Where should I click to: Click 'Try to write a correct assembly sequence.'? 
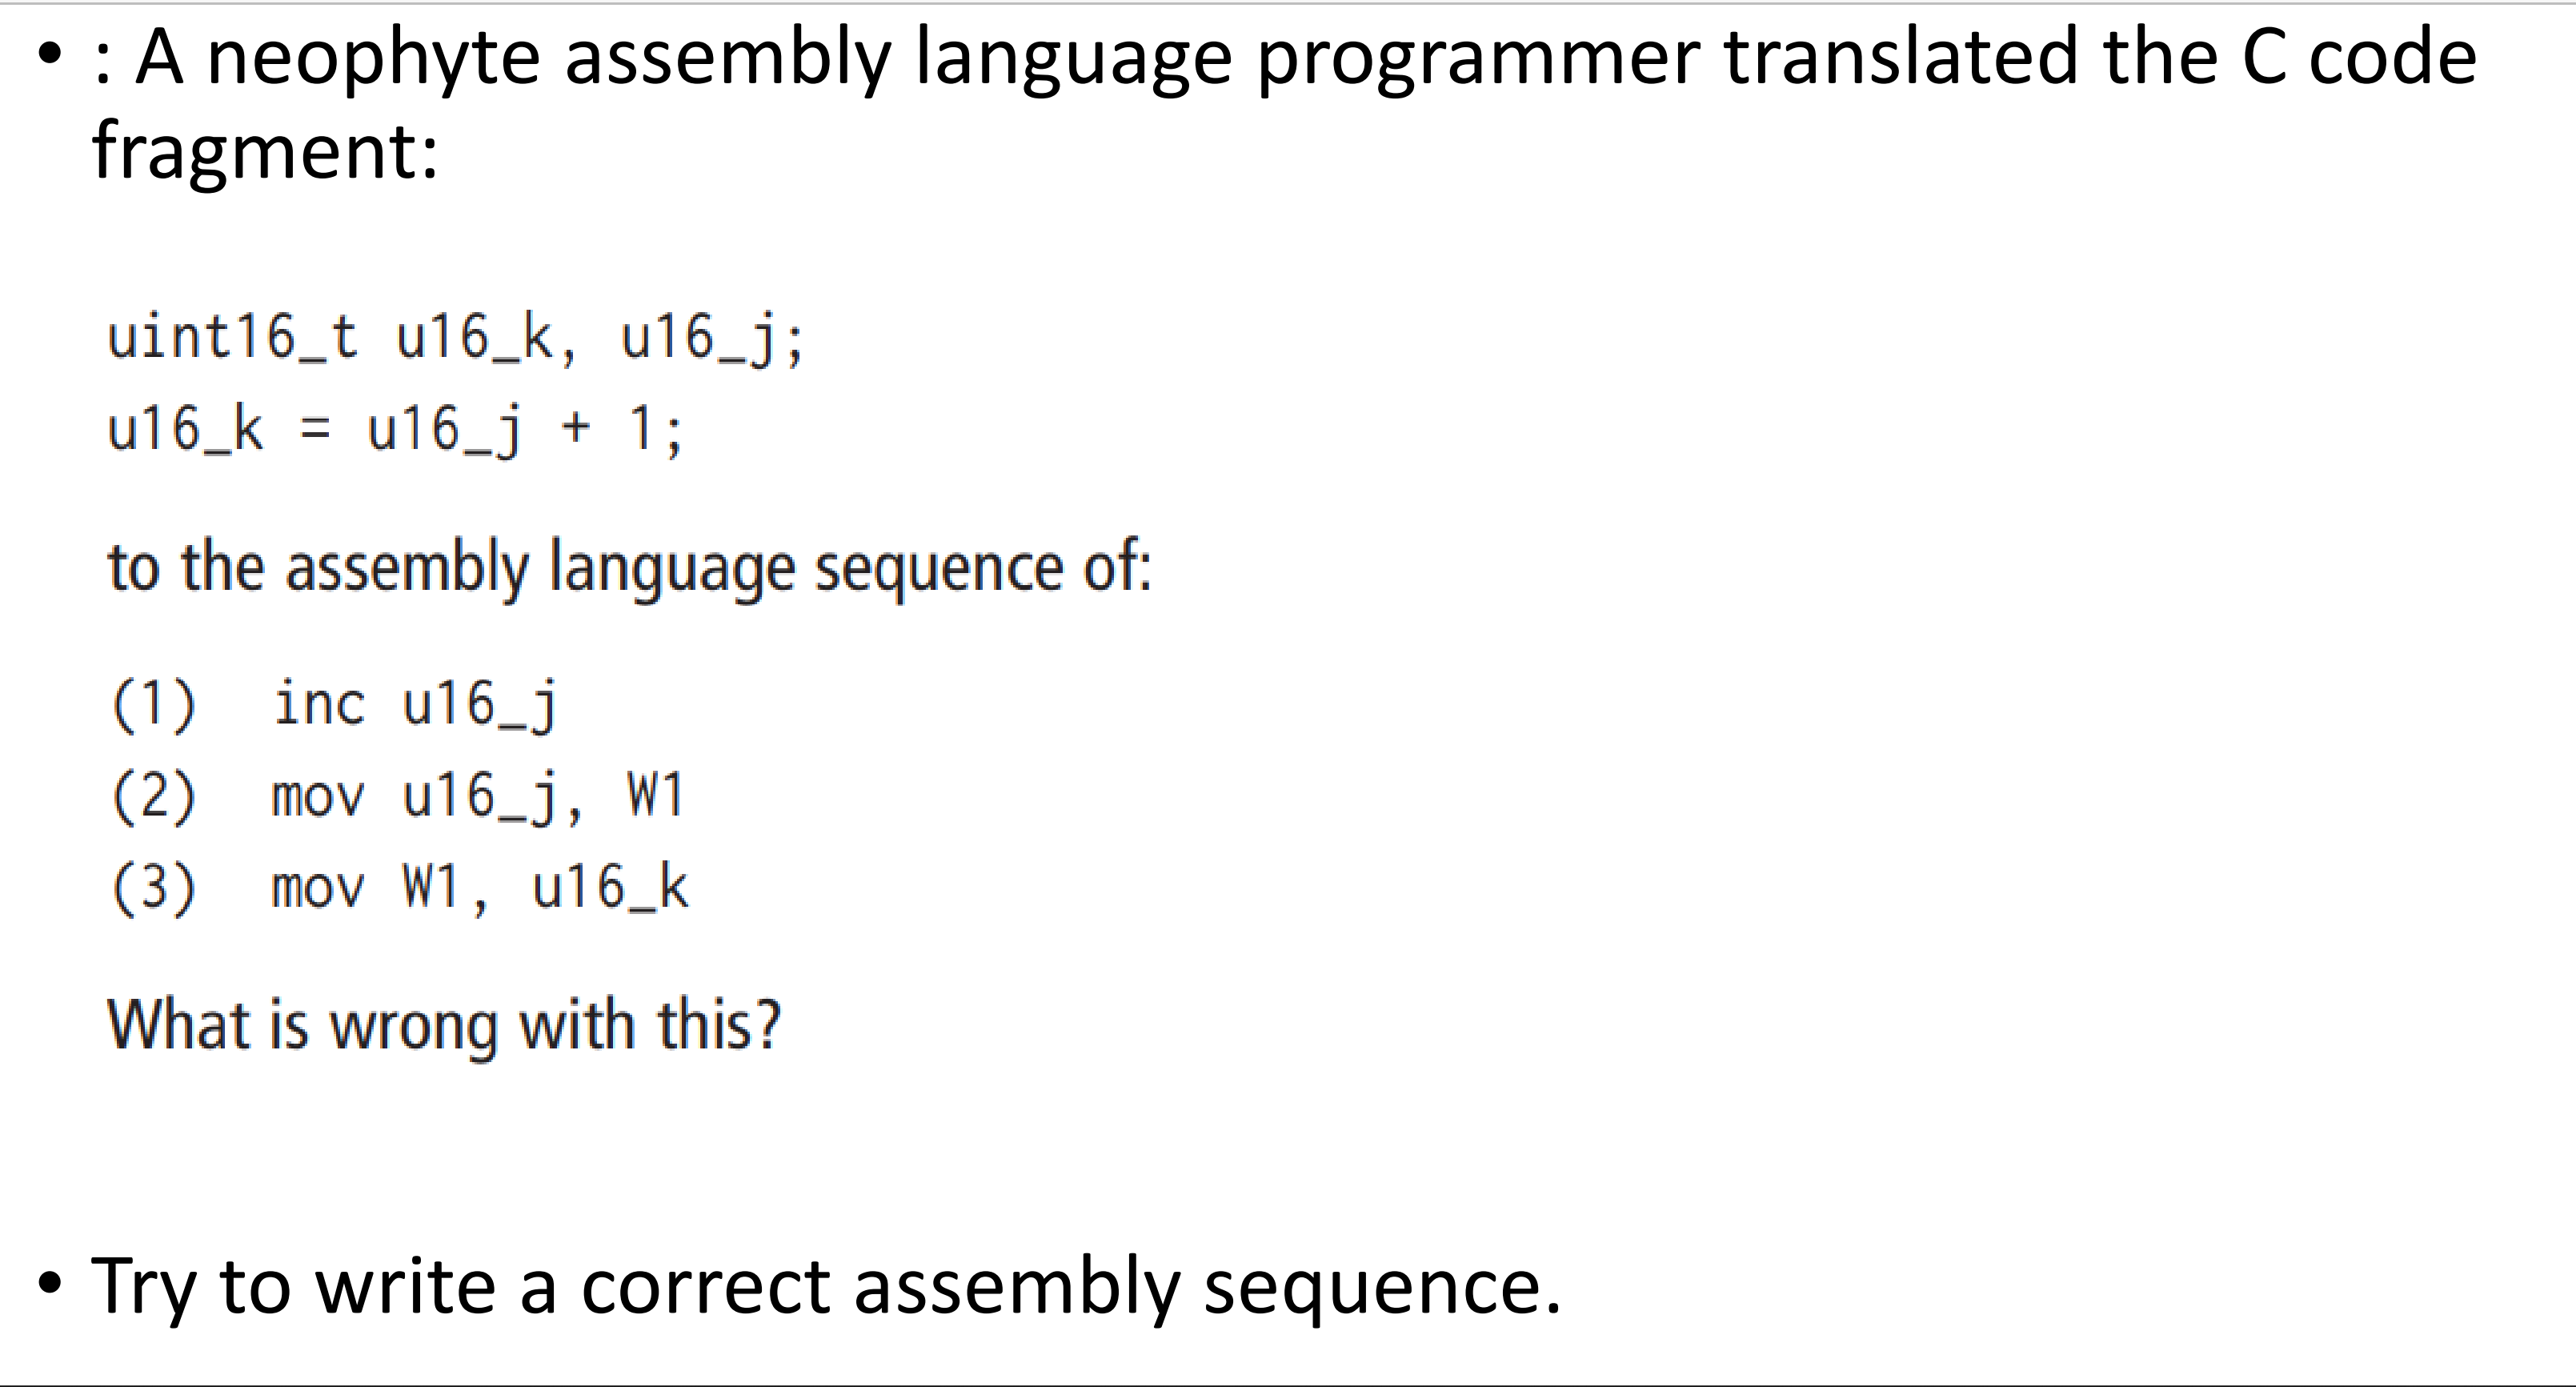(x=826, y=1286)
